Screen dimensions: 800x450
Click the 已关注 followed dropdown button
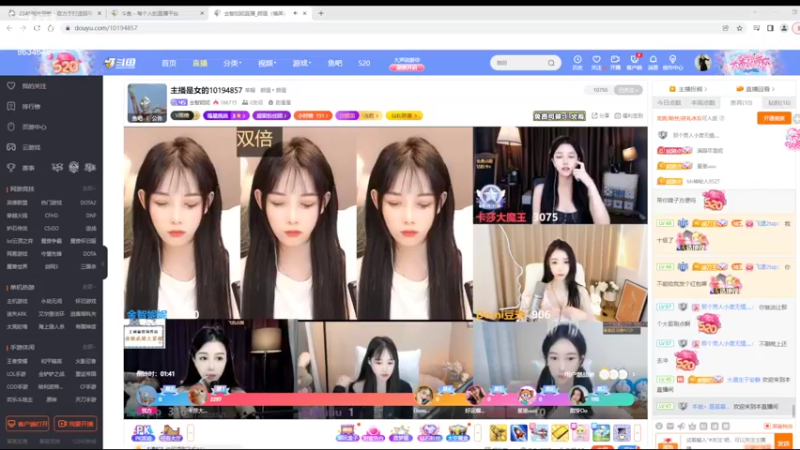pos(628,90)
